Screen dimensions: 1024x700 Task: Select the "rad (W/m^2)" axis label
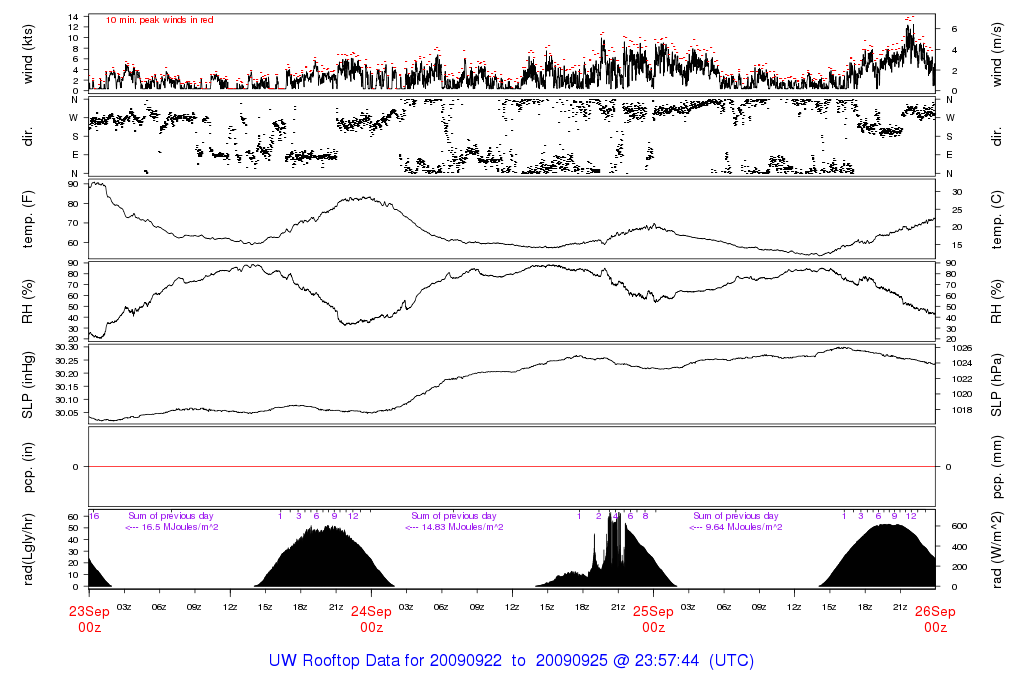[x=996, y=550]
